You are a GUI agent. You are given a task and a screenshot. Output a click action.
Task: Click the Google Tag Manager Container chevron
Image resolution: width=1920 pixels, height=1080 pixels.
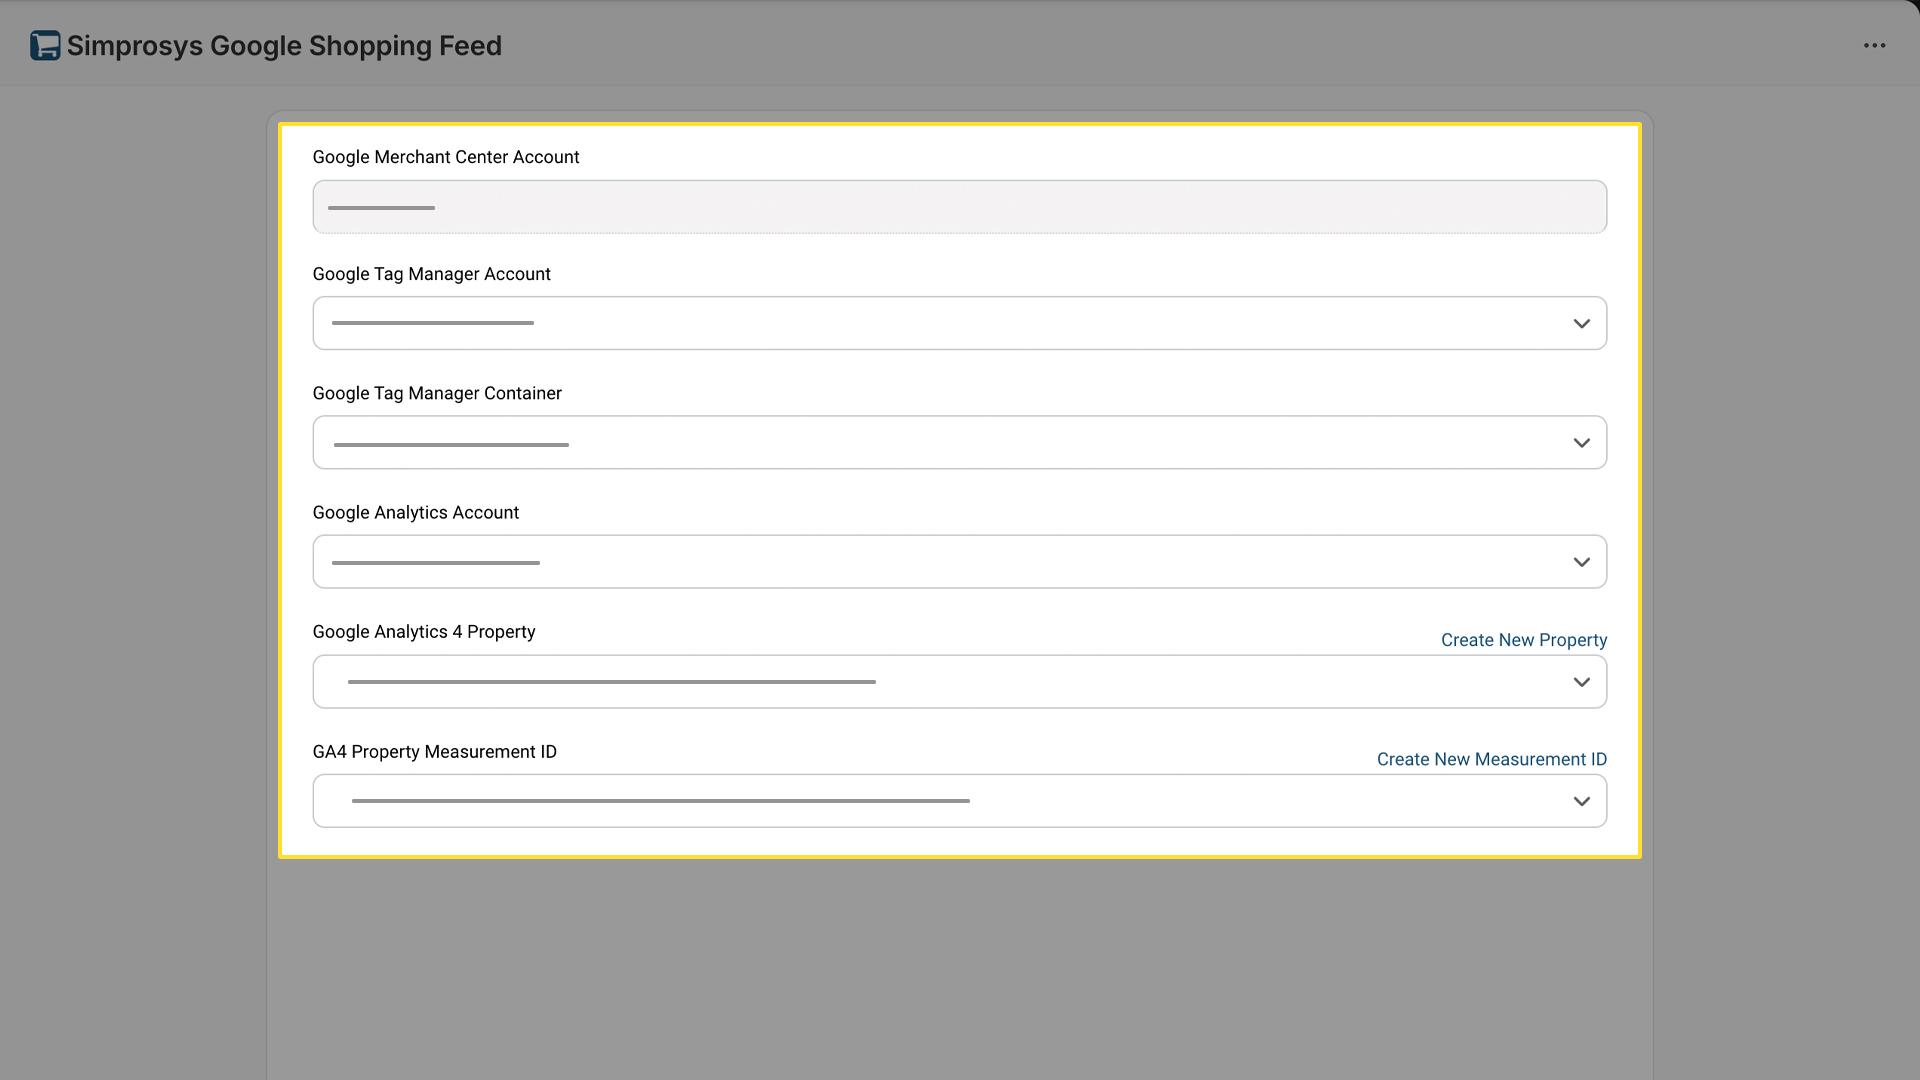click(x=1581, y=442)
